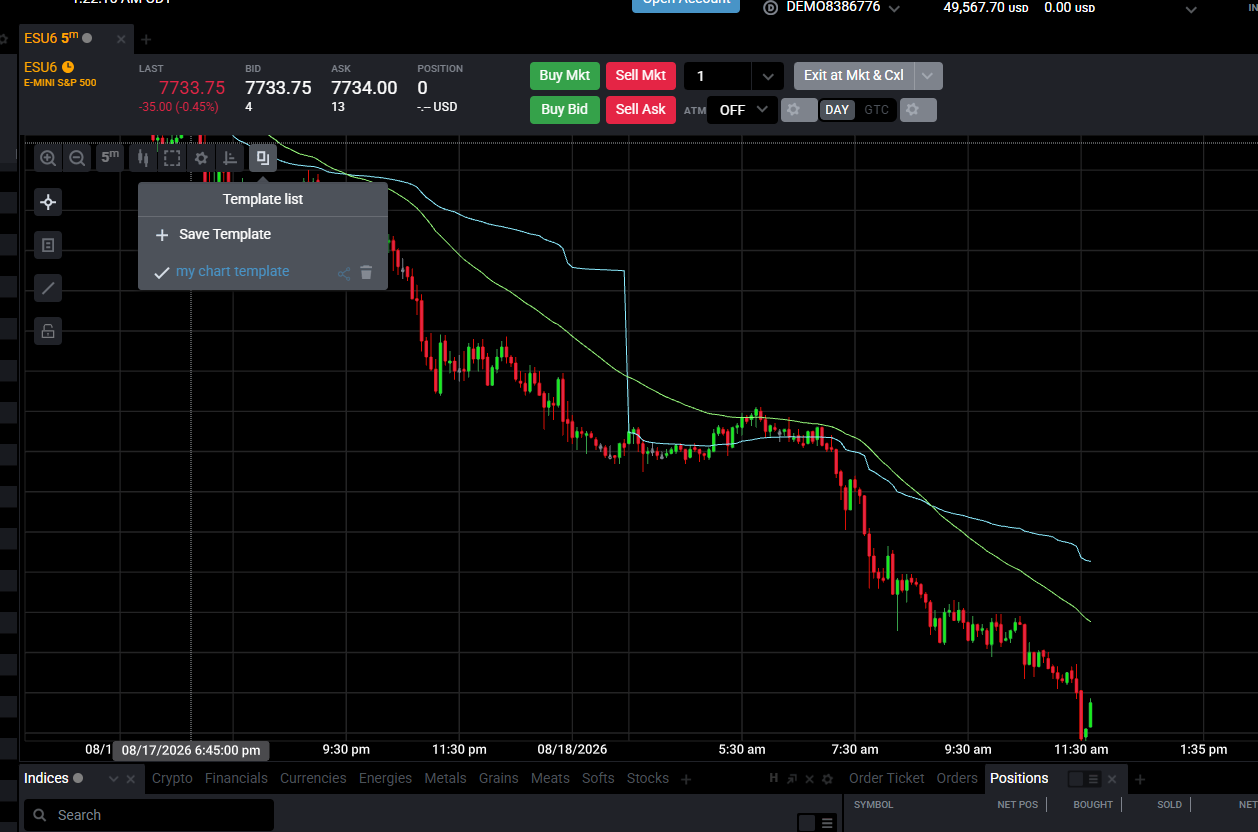Expand the Exit at Mkt dropdown arrow
The image size is (1258, 832).
(928, 76)
